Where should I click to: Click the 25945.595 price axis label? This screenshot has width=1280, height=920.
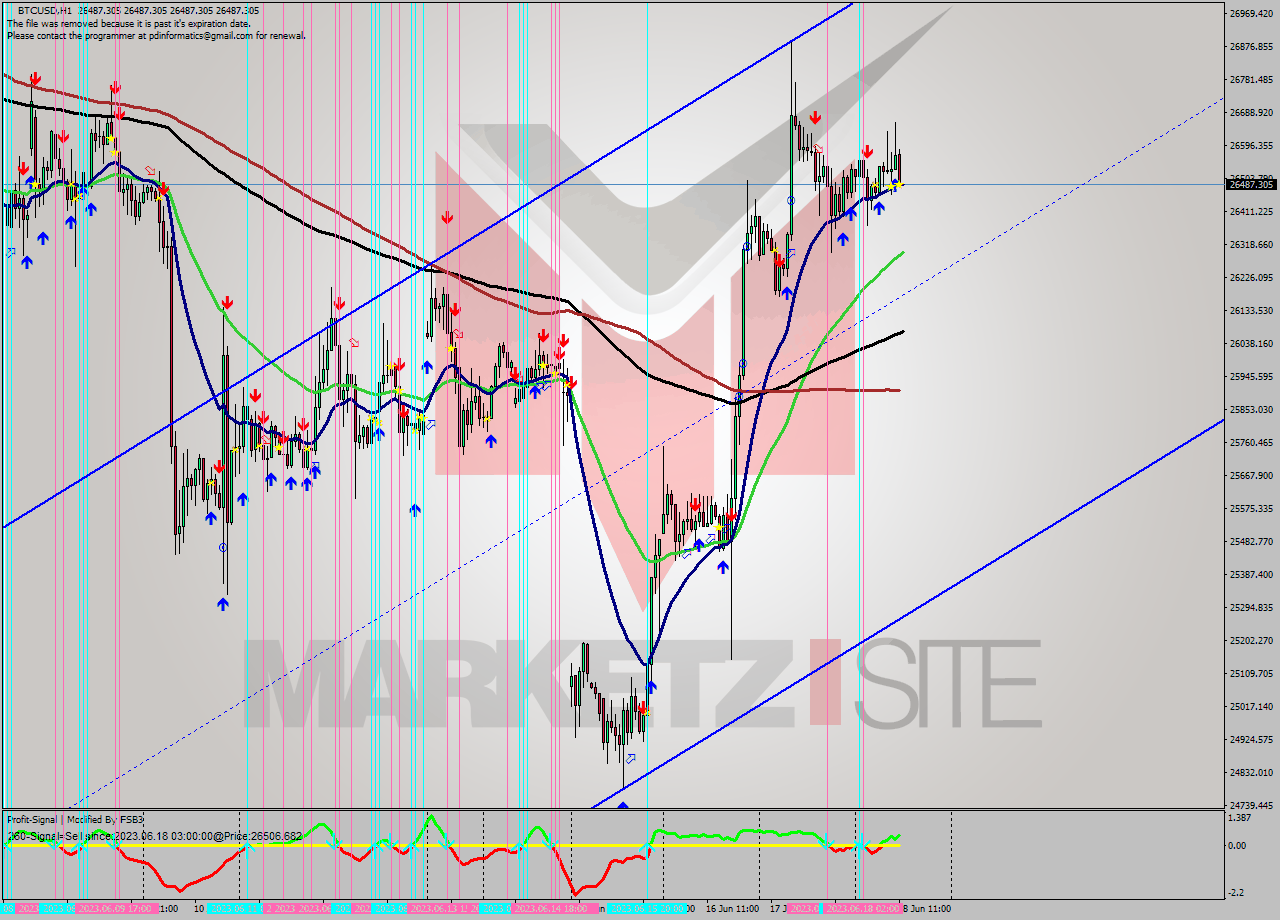[1251, 377]
